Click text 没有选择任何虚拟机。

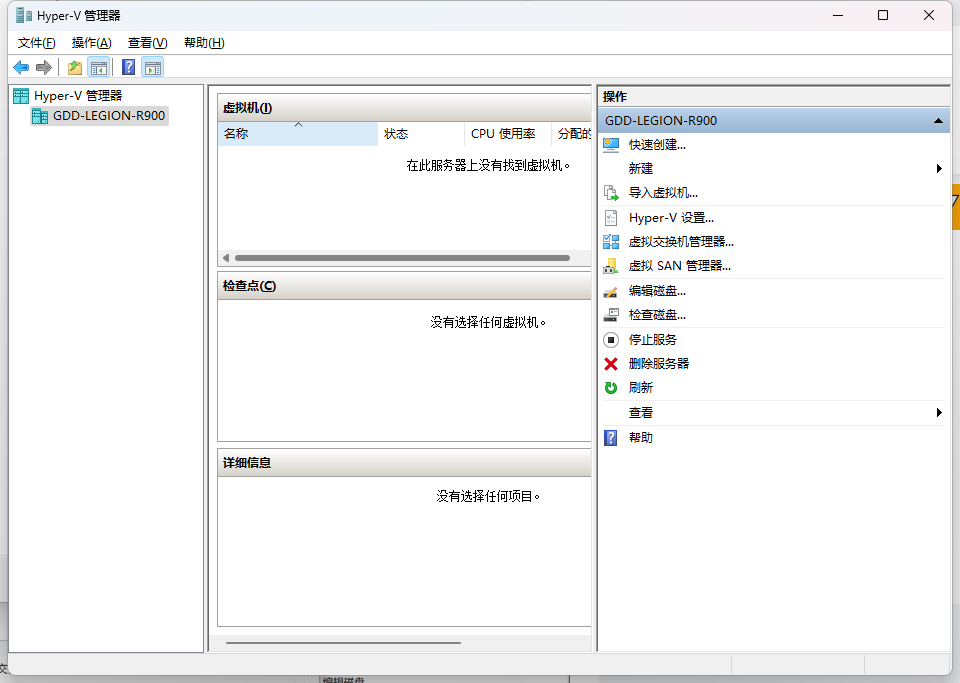488,323
